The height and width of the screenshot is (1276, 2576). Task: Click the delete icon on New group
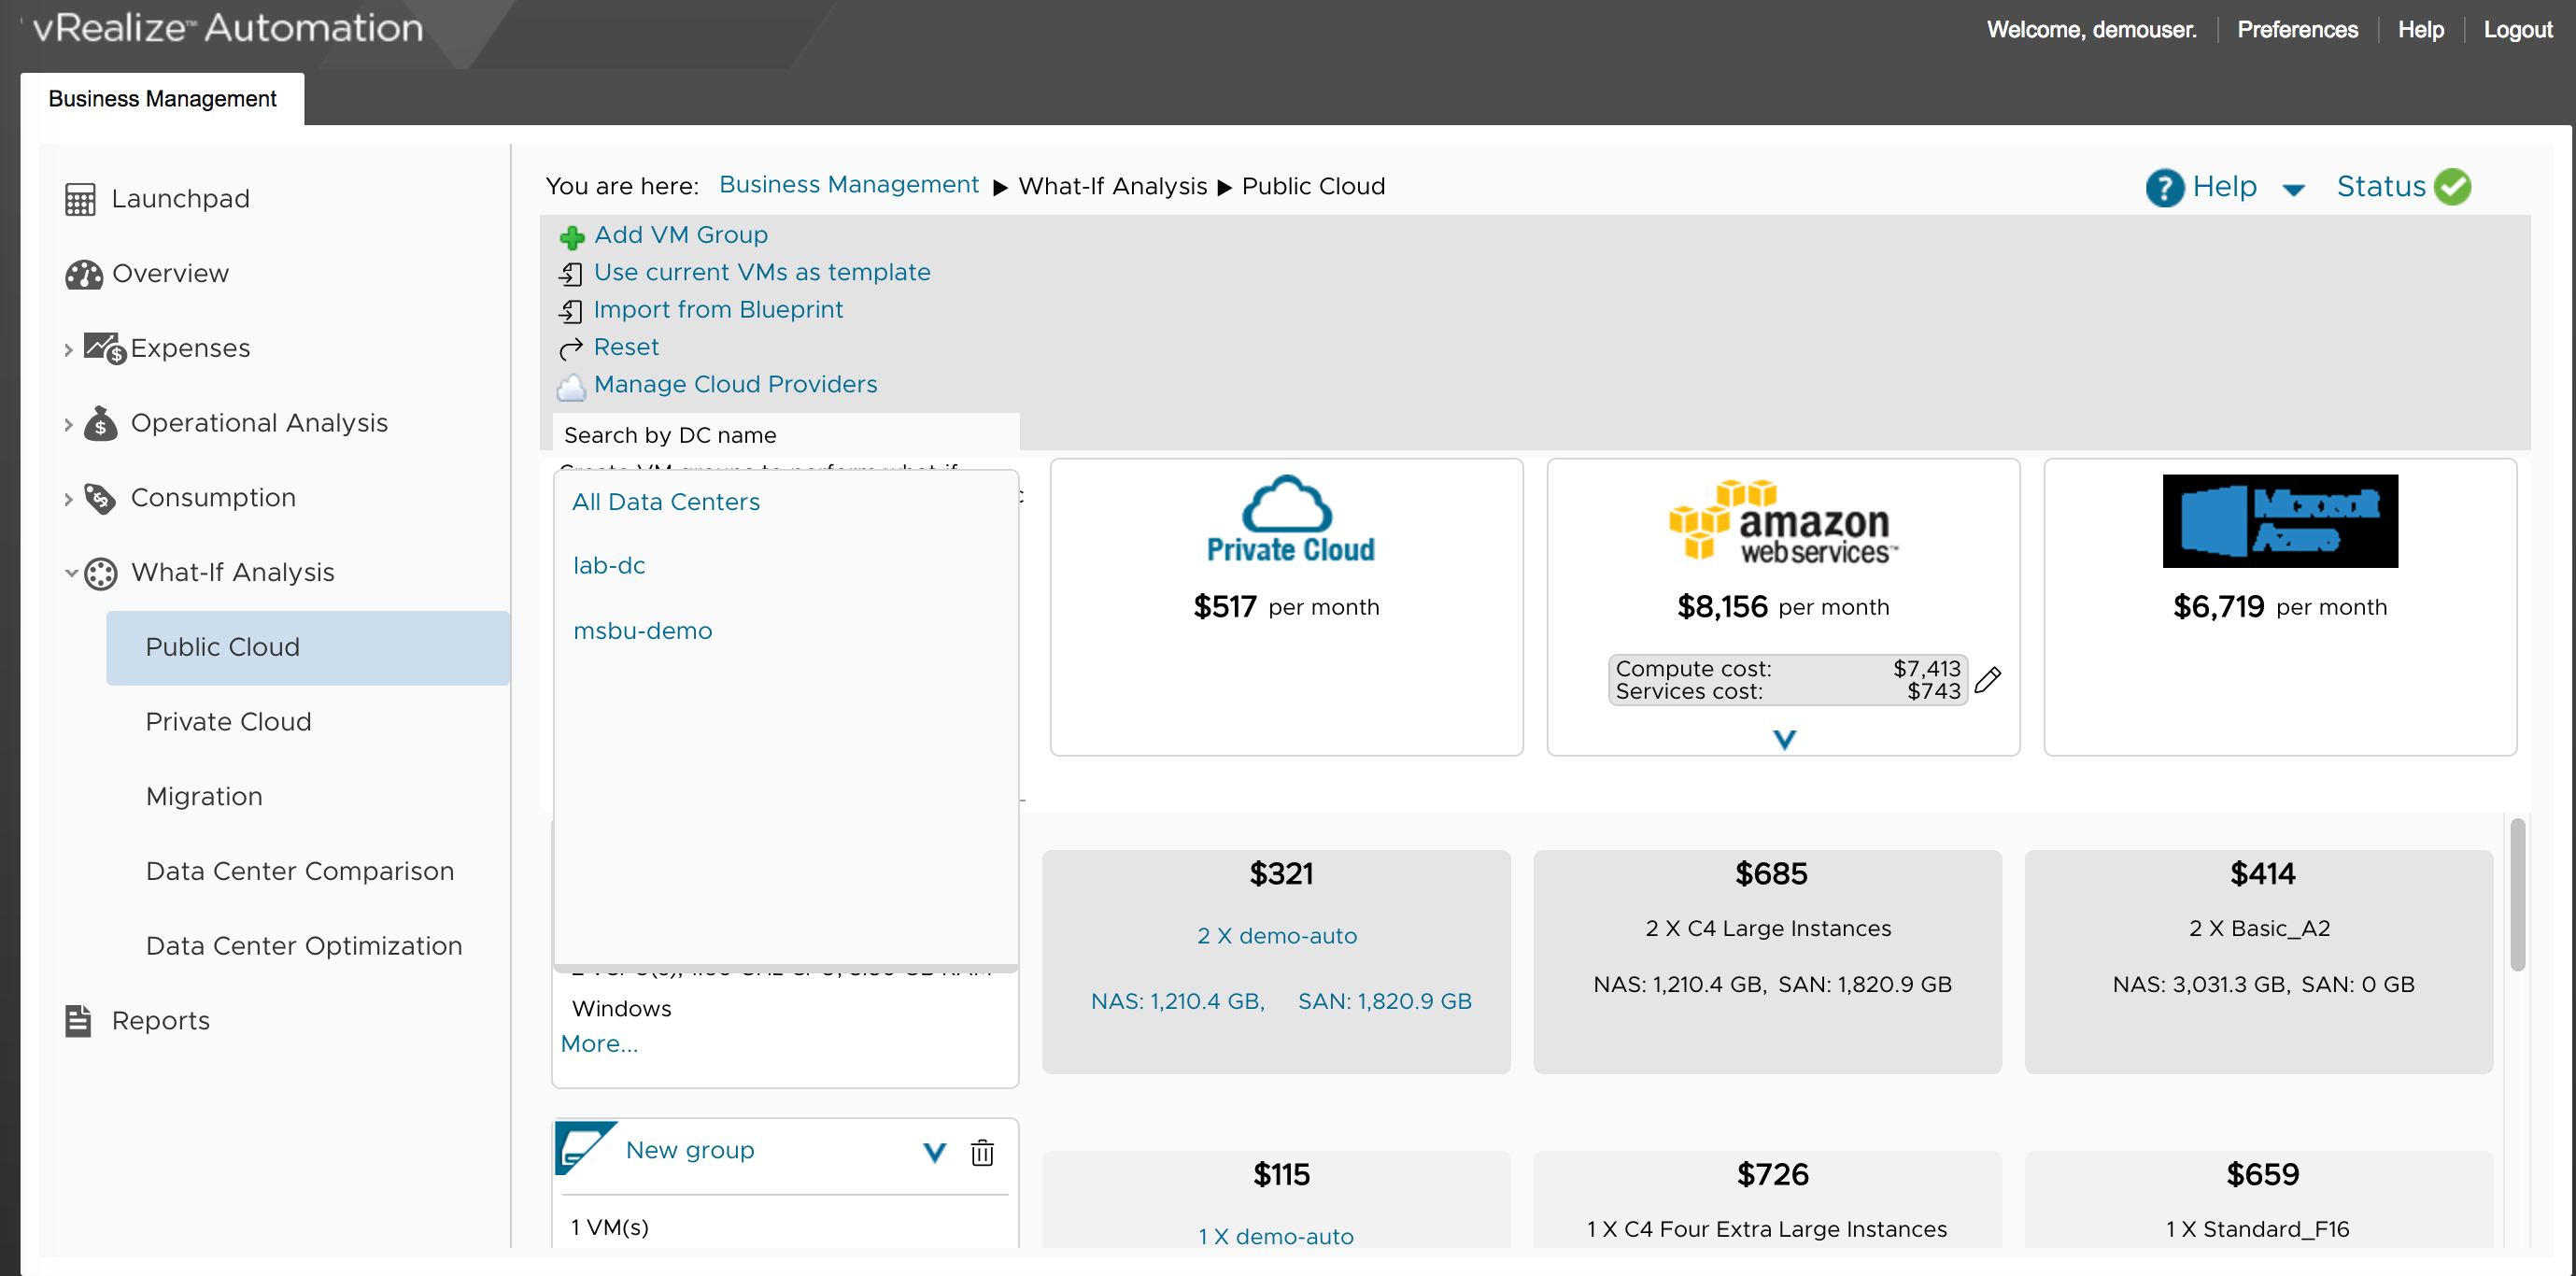point(983,1153)
